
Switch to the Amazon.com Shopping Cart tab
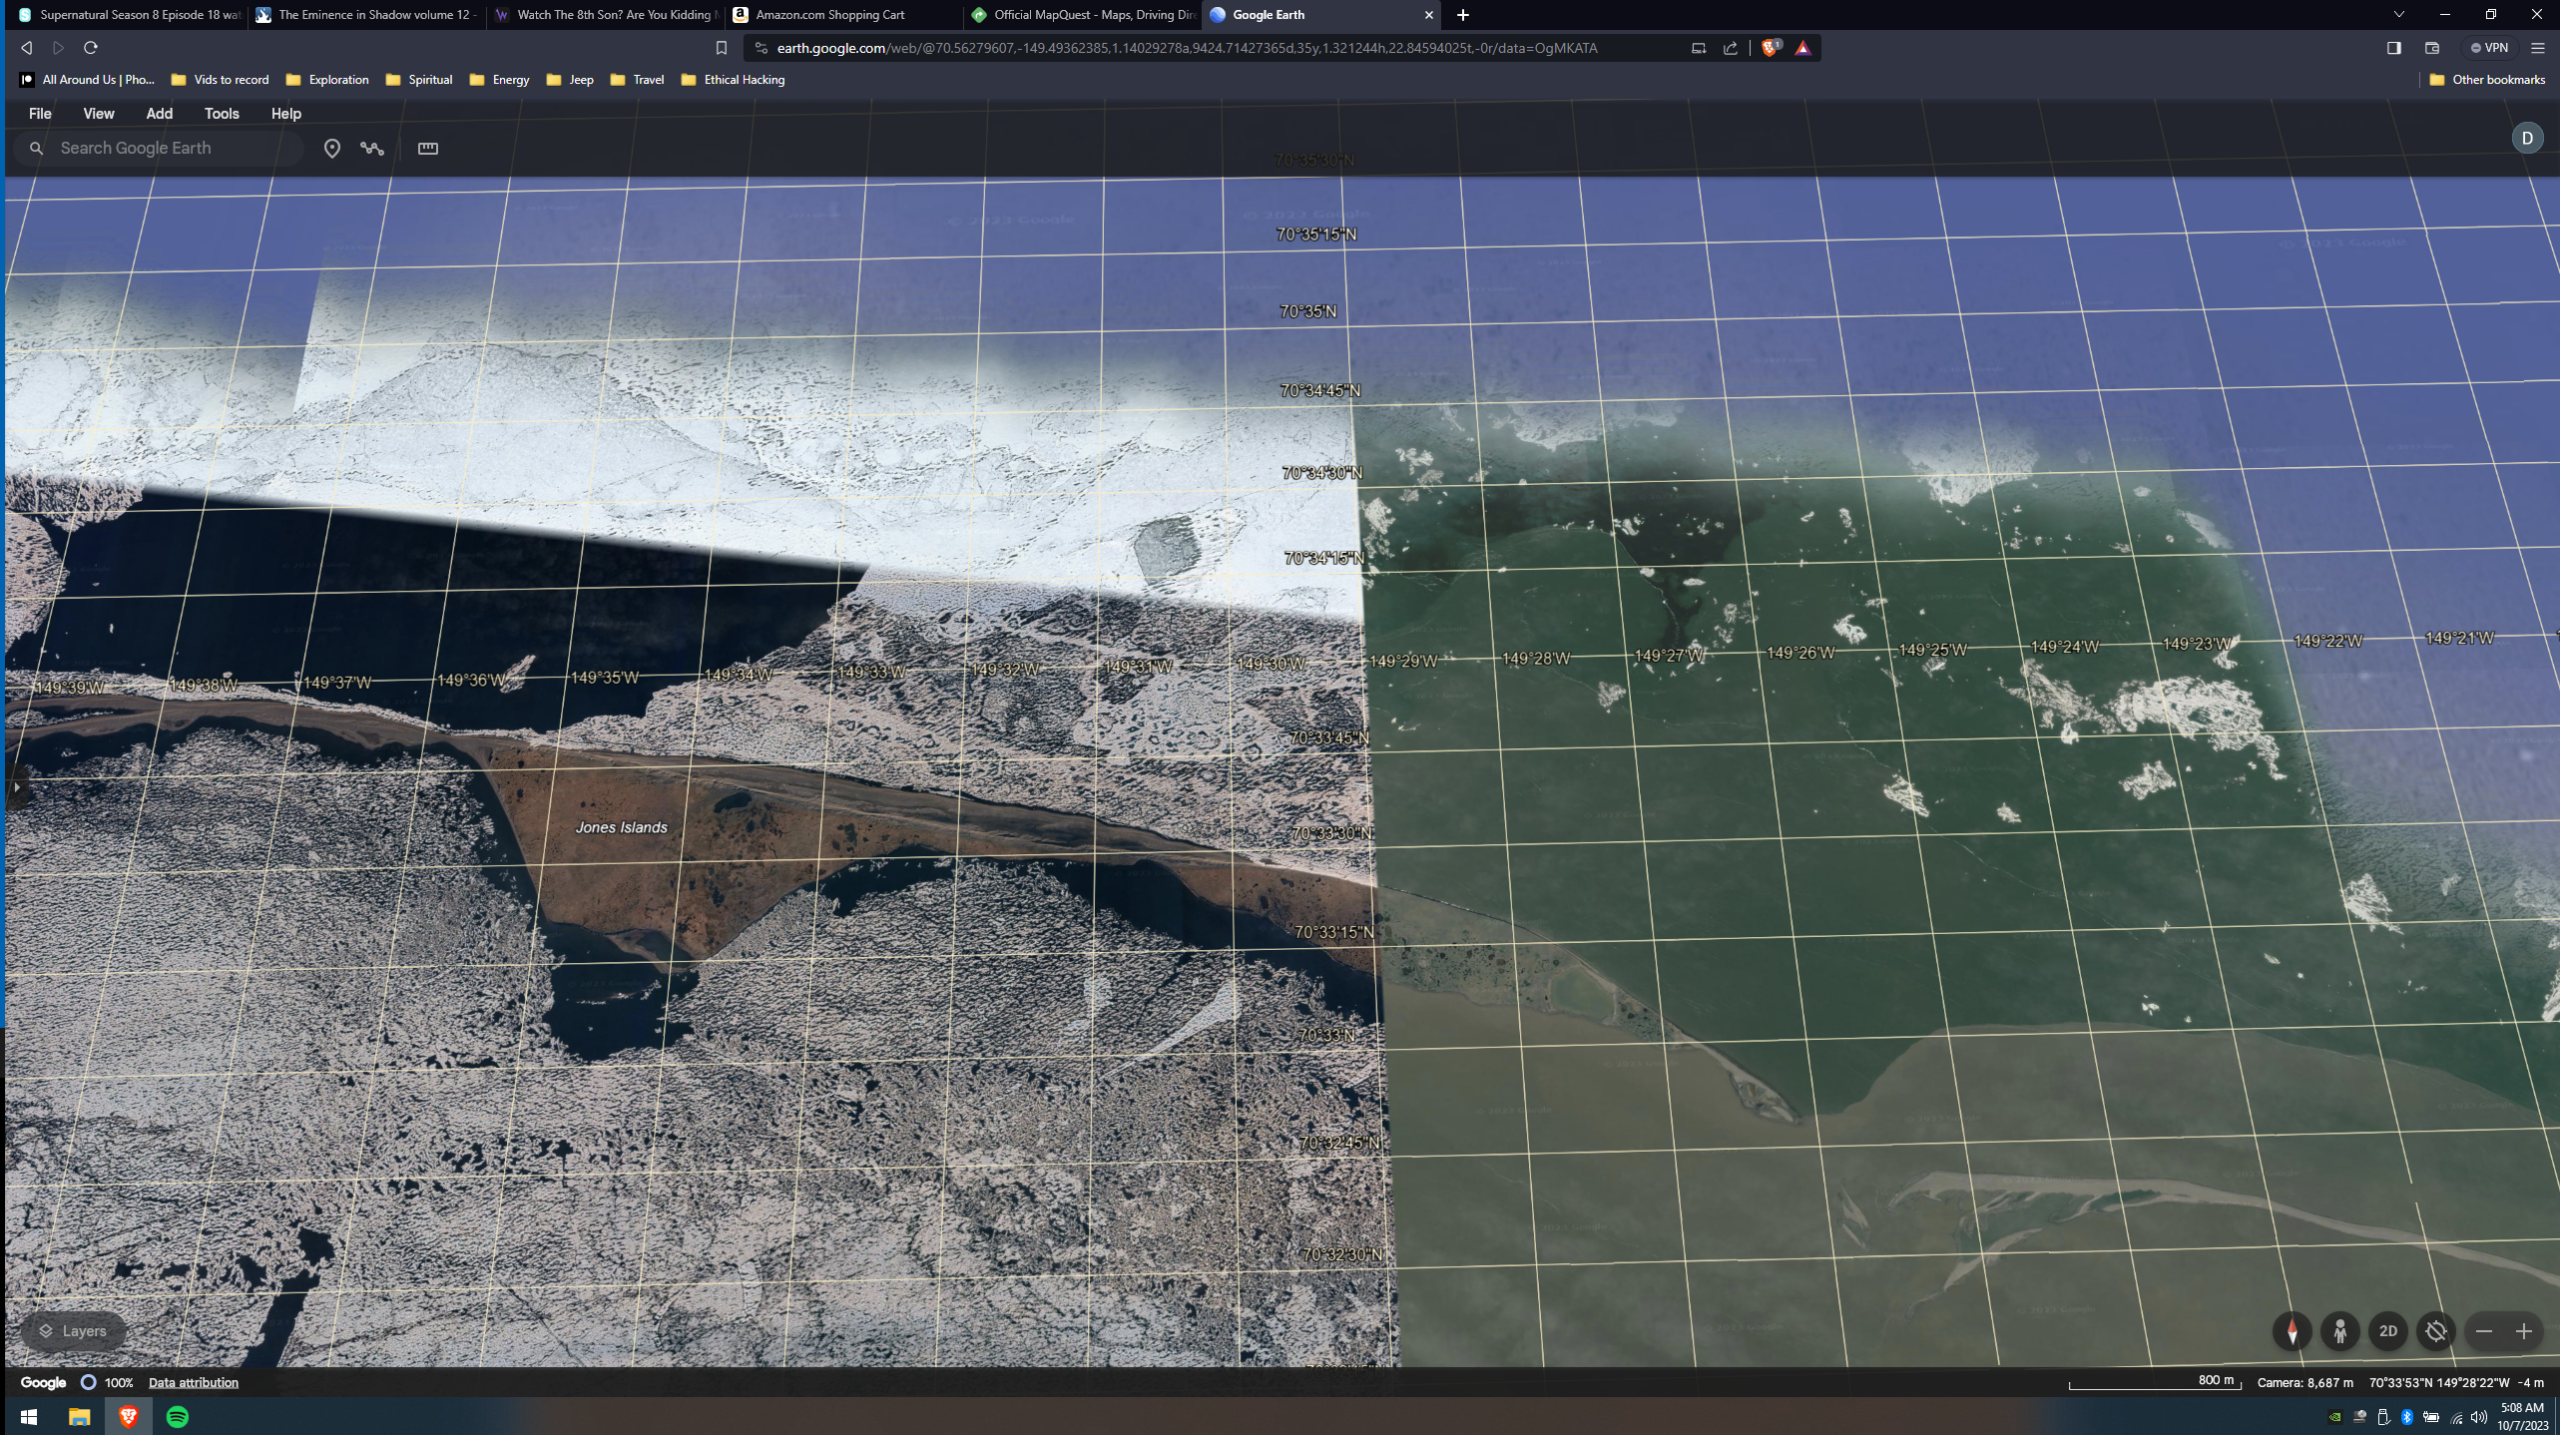click(x=830, y=15)
